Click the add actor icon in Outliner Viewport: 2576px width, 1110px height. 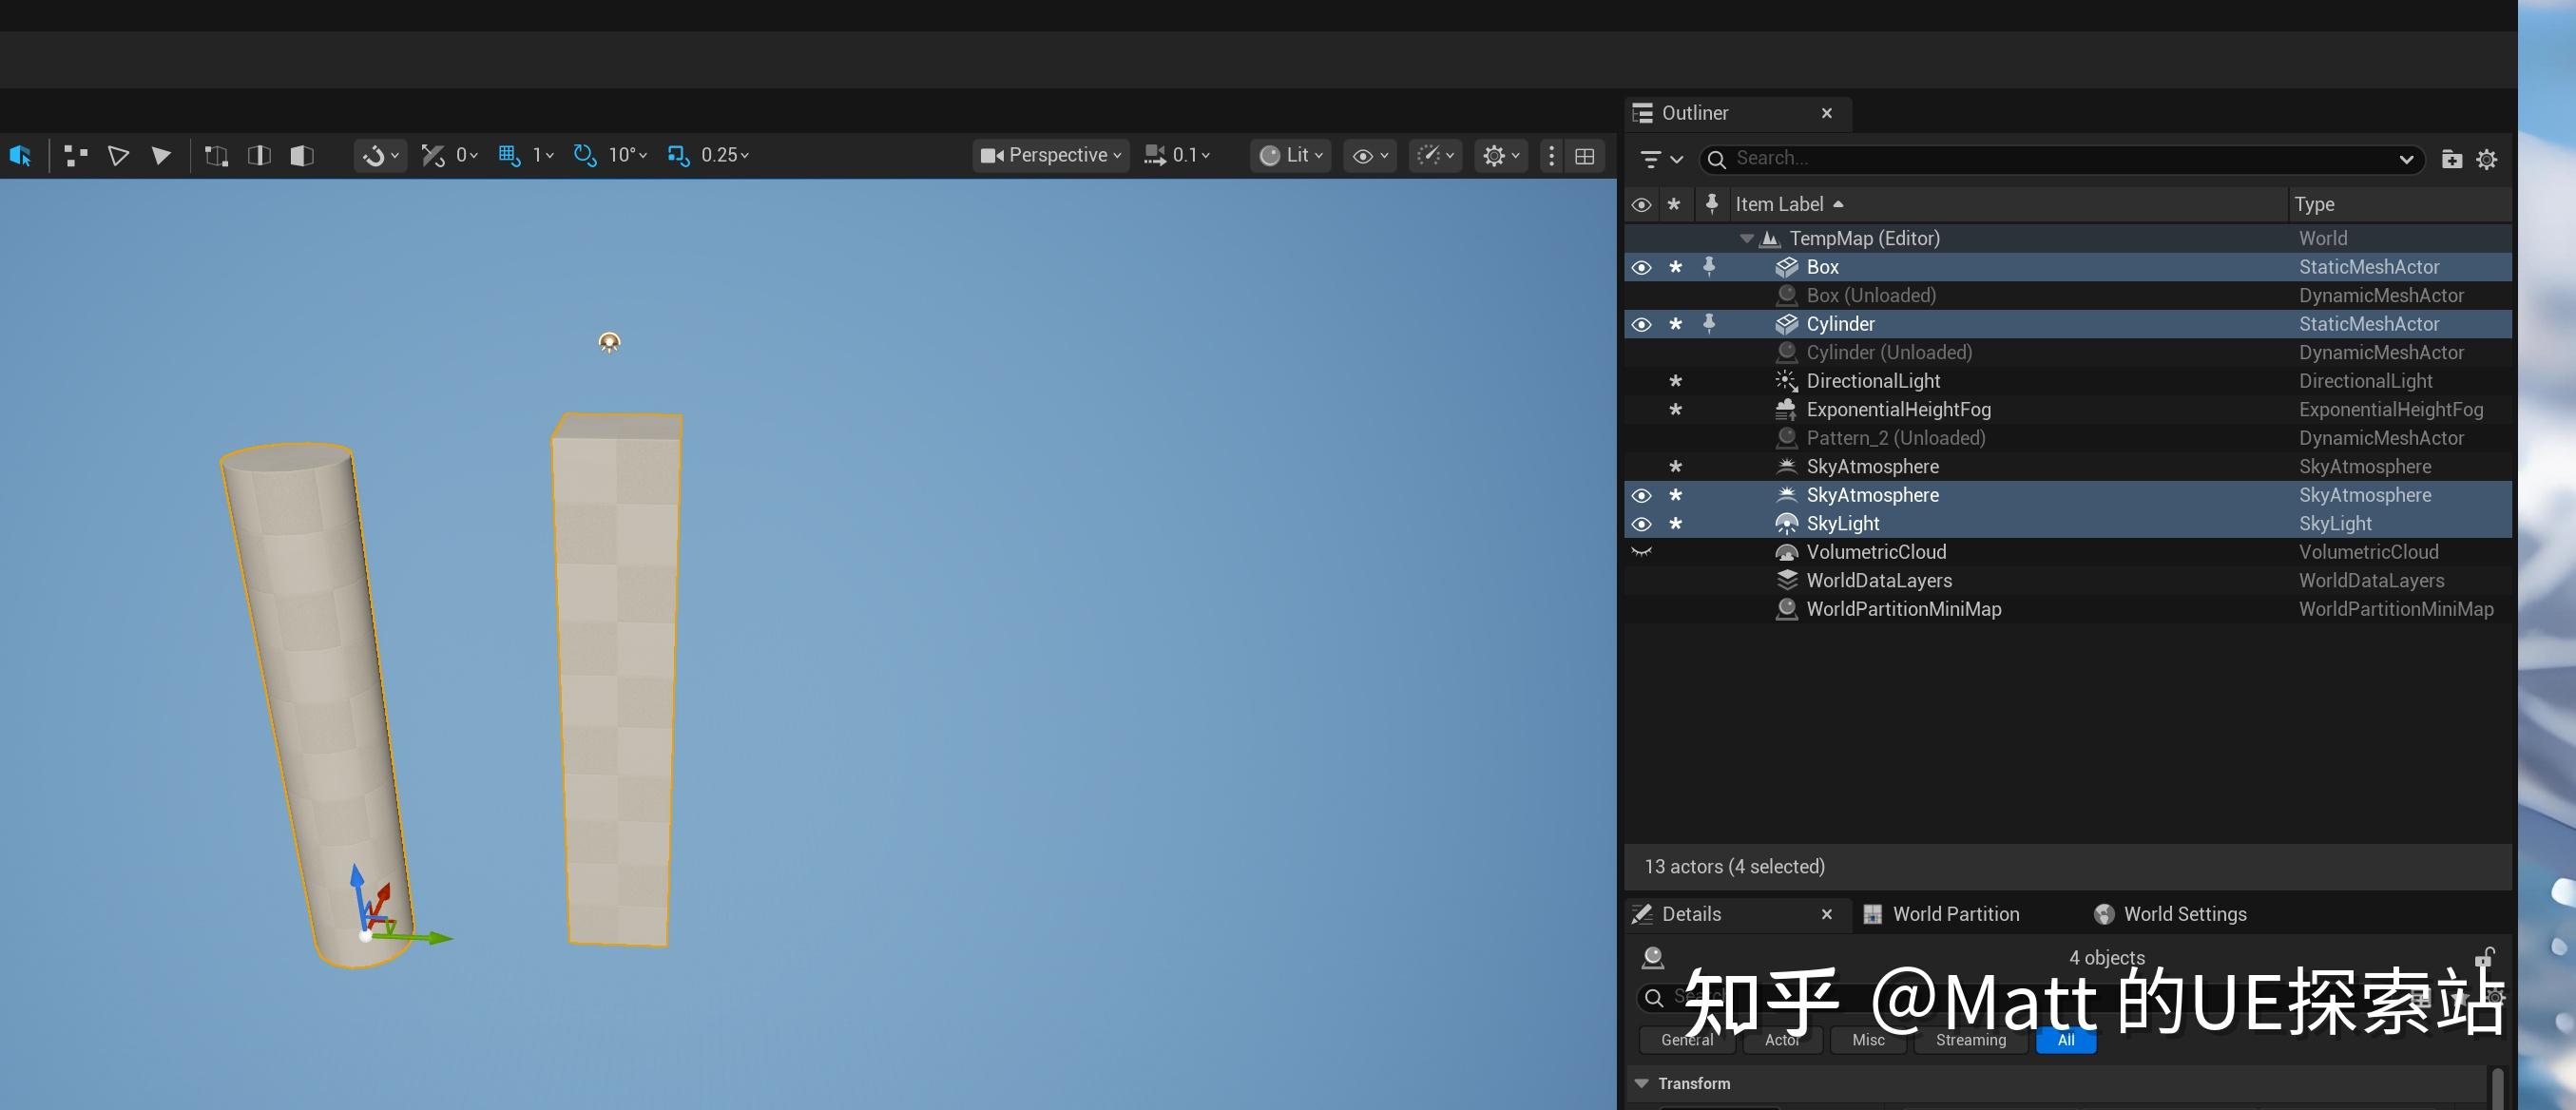2452,159
